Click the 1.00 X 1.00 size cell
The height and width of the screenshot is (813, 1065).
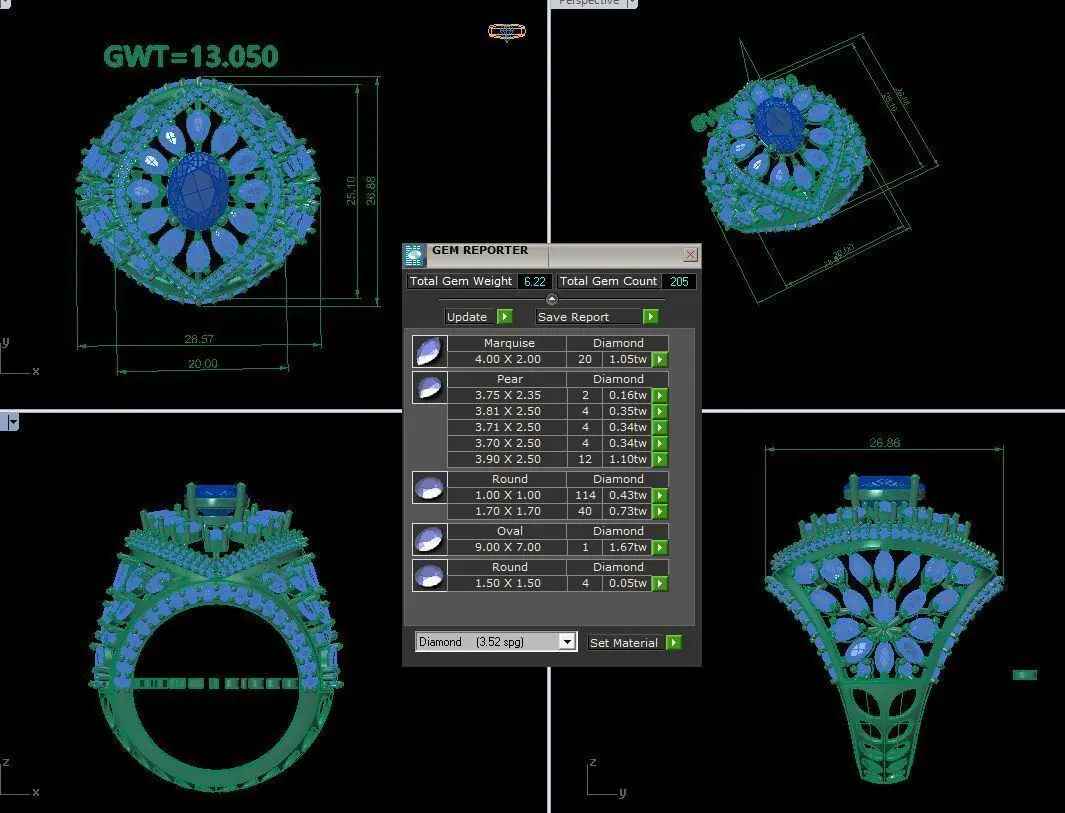point(507,495)
